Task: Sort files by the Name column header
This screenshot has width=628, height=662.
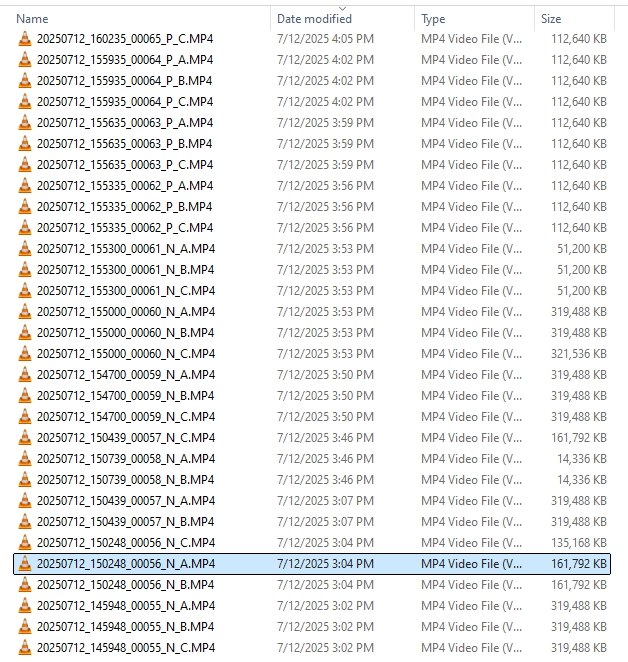Action: click(32, 19)
